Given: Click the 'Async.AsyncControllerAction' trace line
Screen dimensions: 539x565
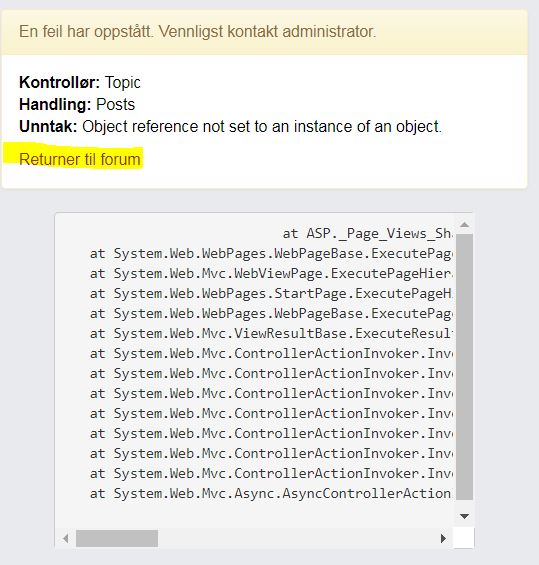Looking at the screenshot, I should coord(271,493).
